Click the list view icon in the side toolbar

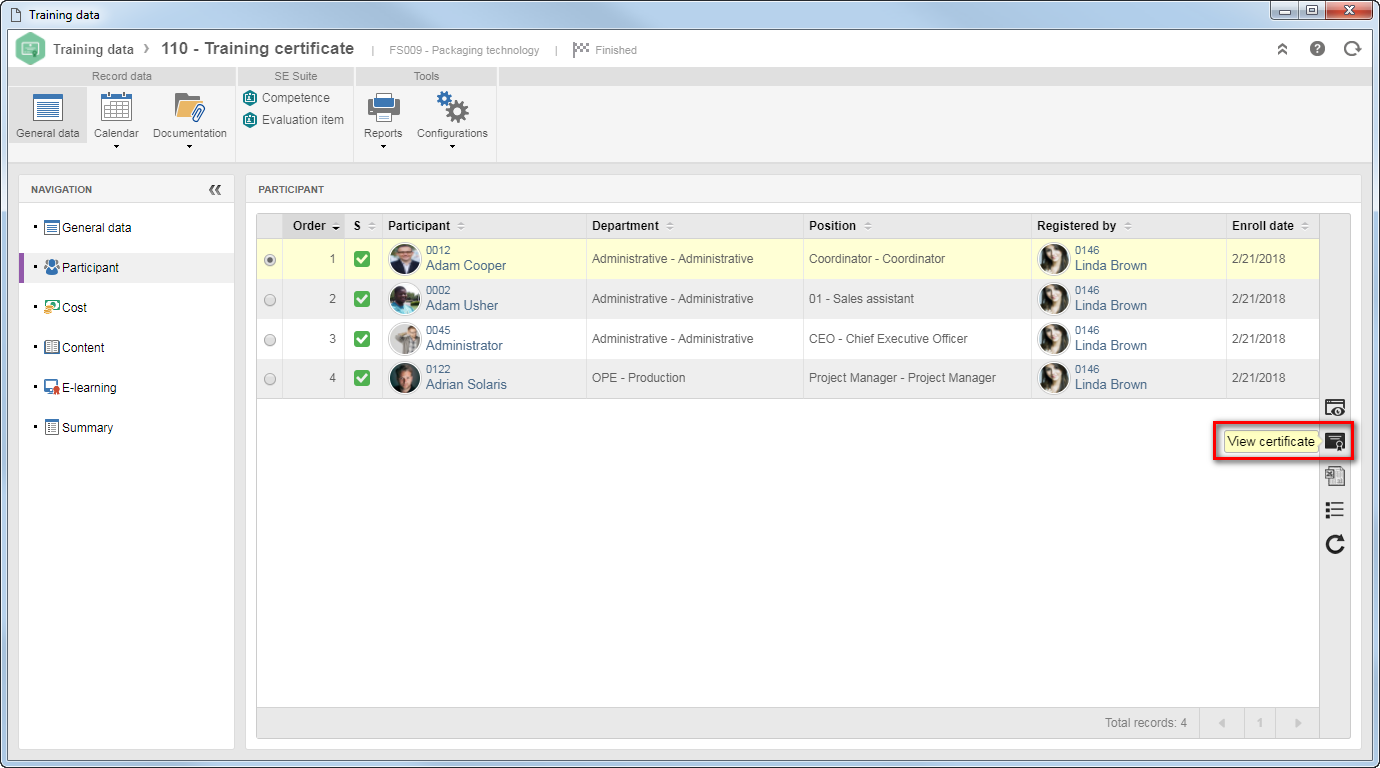click(x=1335, y=510)
